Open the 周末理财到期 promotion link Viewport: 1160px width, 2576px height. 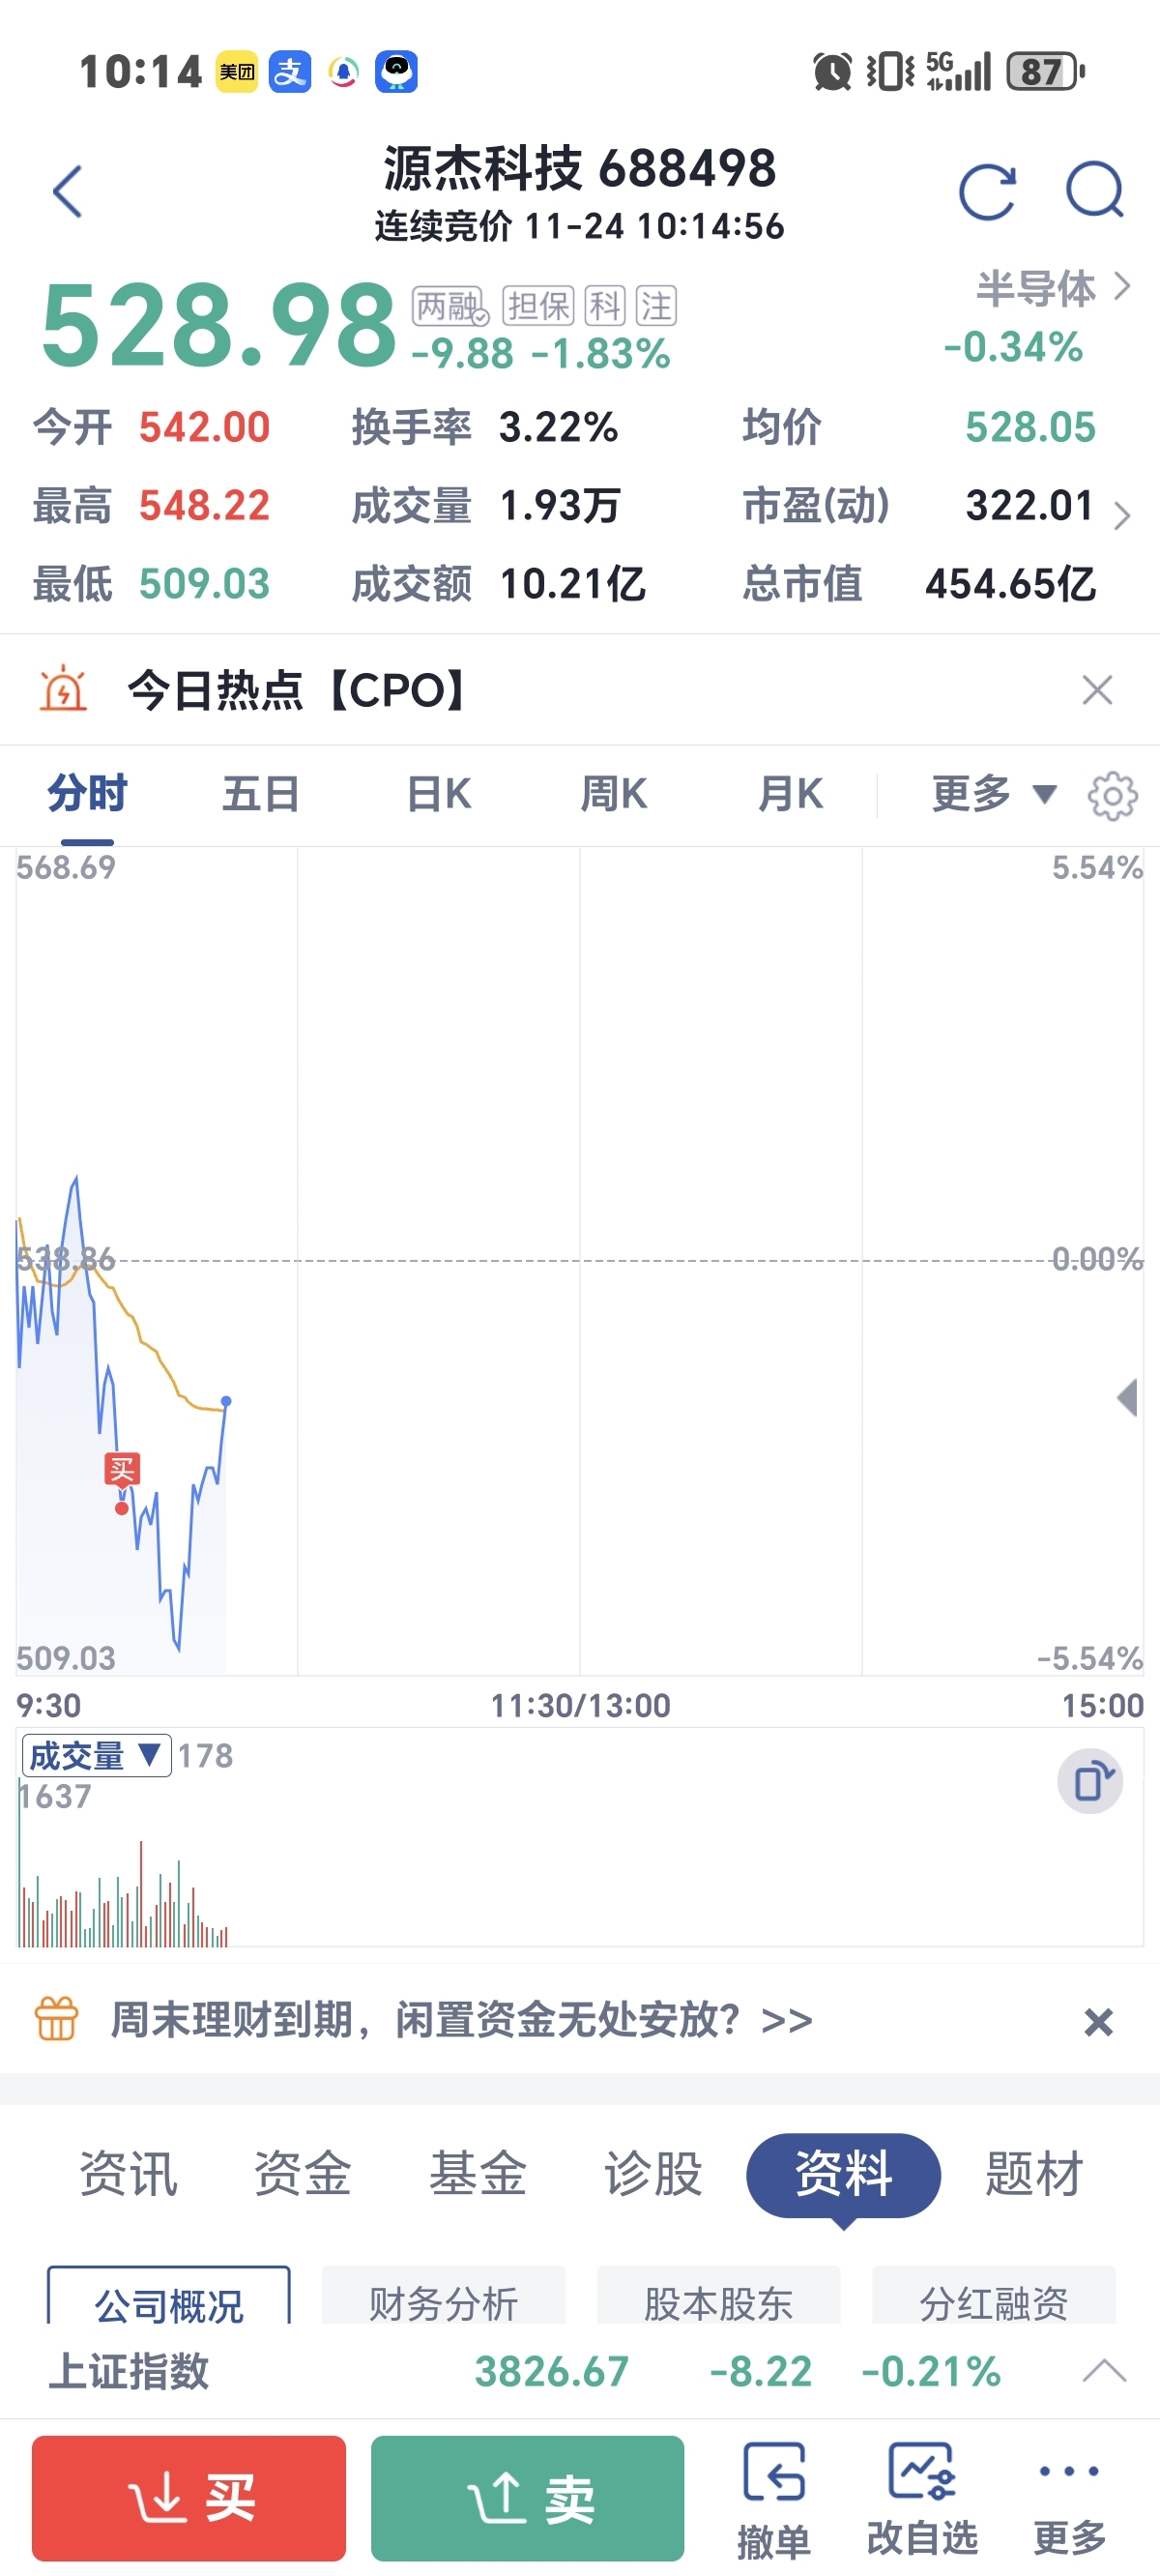click(x=461, y=2019)
